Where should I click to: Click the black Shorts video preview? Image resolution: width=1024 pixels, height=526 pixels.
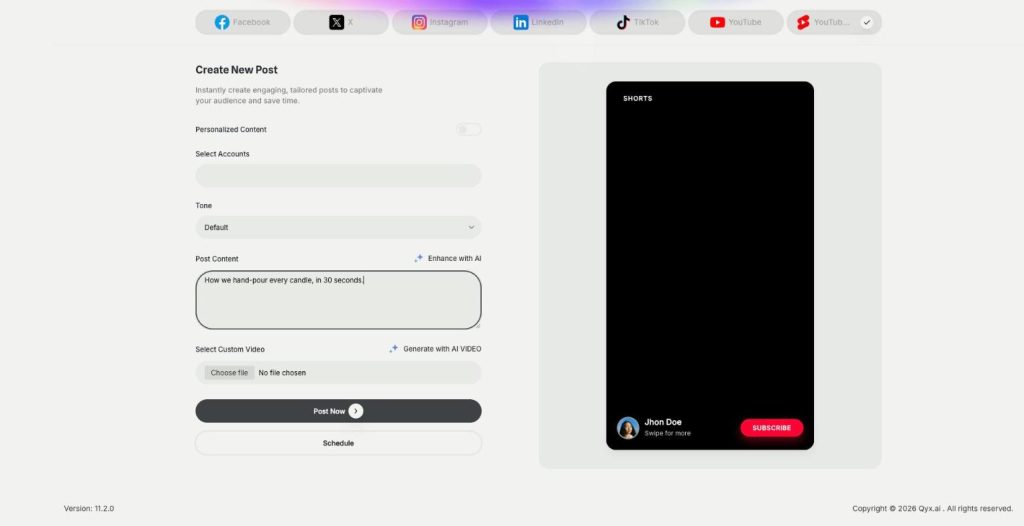click(710, 265)
